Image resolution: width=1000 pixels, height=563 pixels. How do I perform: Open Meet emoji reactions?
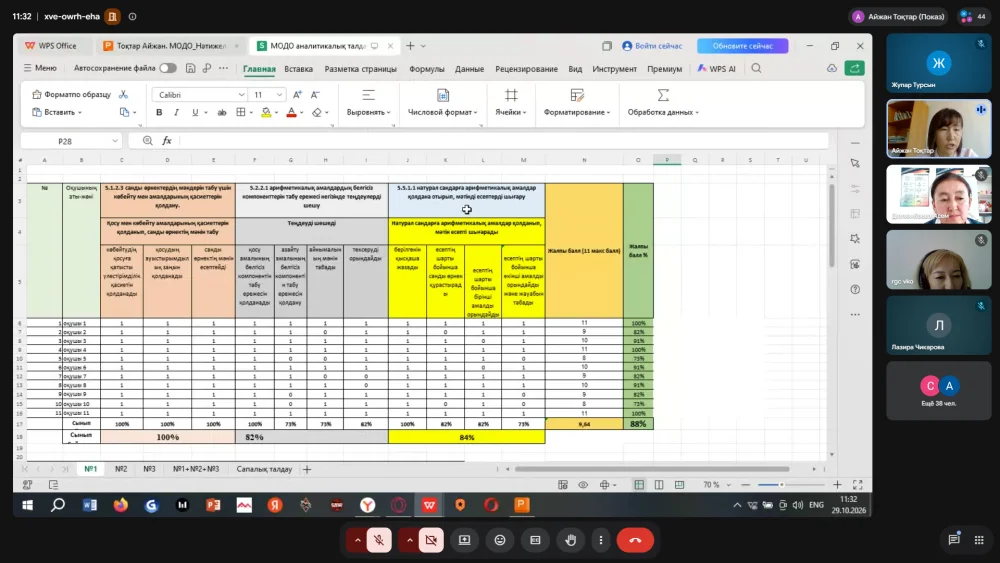coord(500,540)
